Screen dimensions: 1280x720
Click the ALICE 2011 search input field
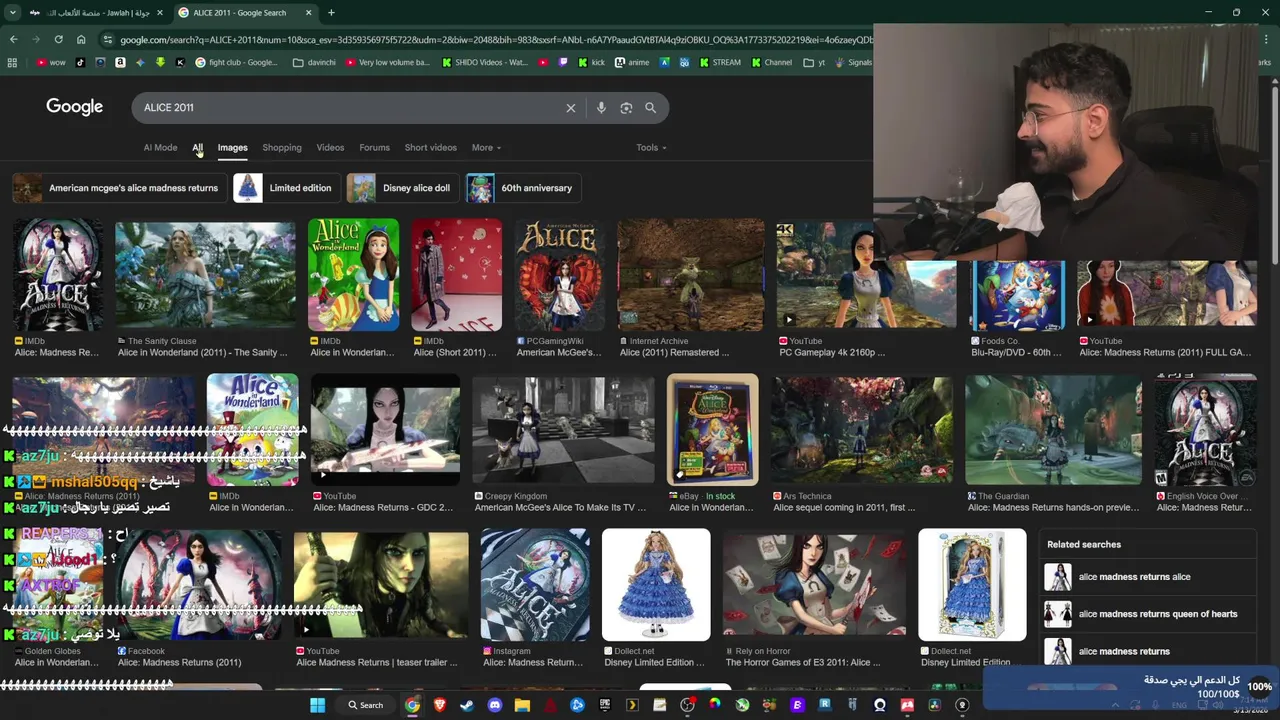tap(350, 108)
